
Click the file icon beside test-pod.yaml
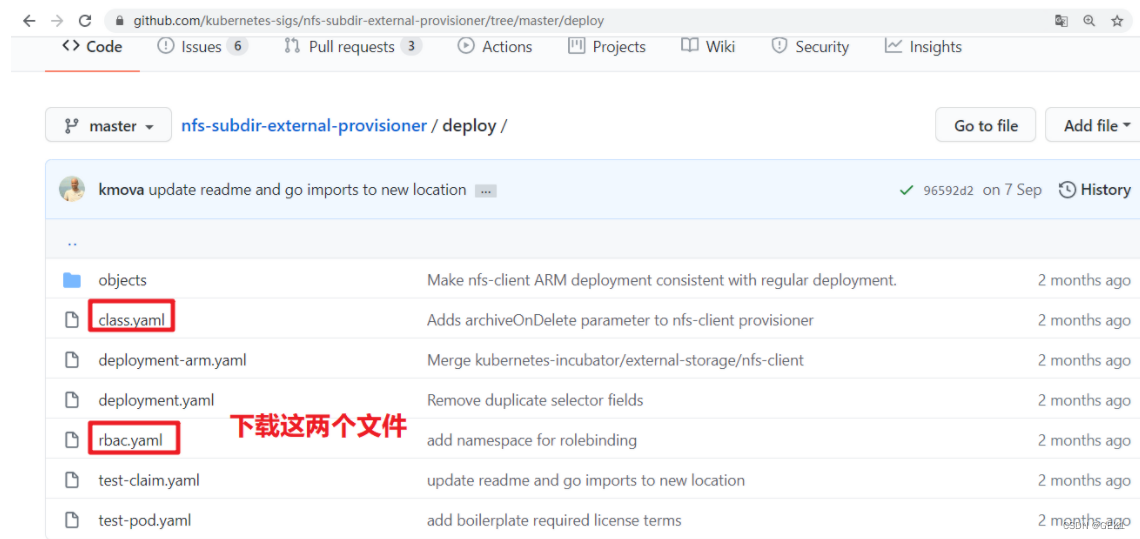(71, 520)
